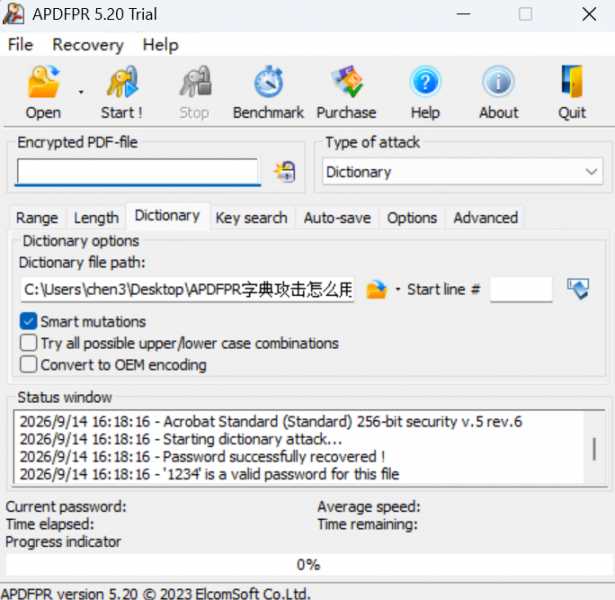Screen dimensions: 615x600
Task: Click the 'Password successfully recovered !' log line
Action: pyautogui.click(x=202, y=456)
